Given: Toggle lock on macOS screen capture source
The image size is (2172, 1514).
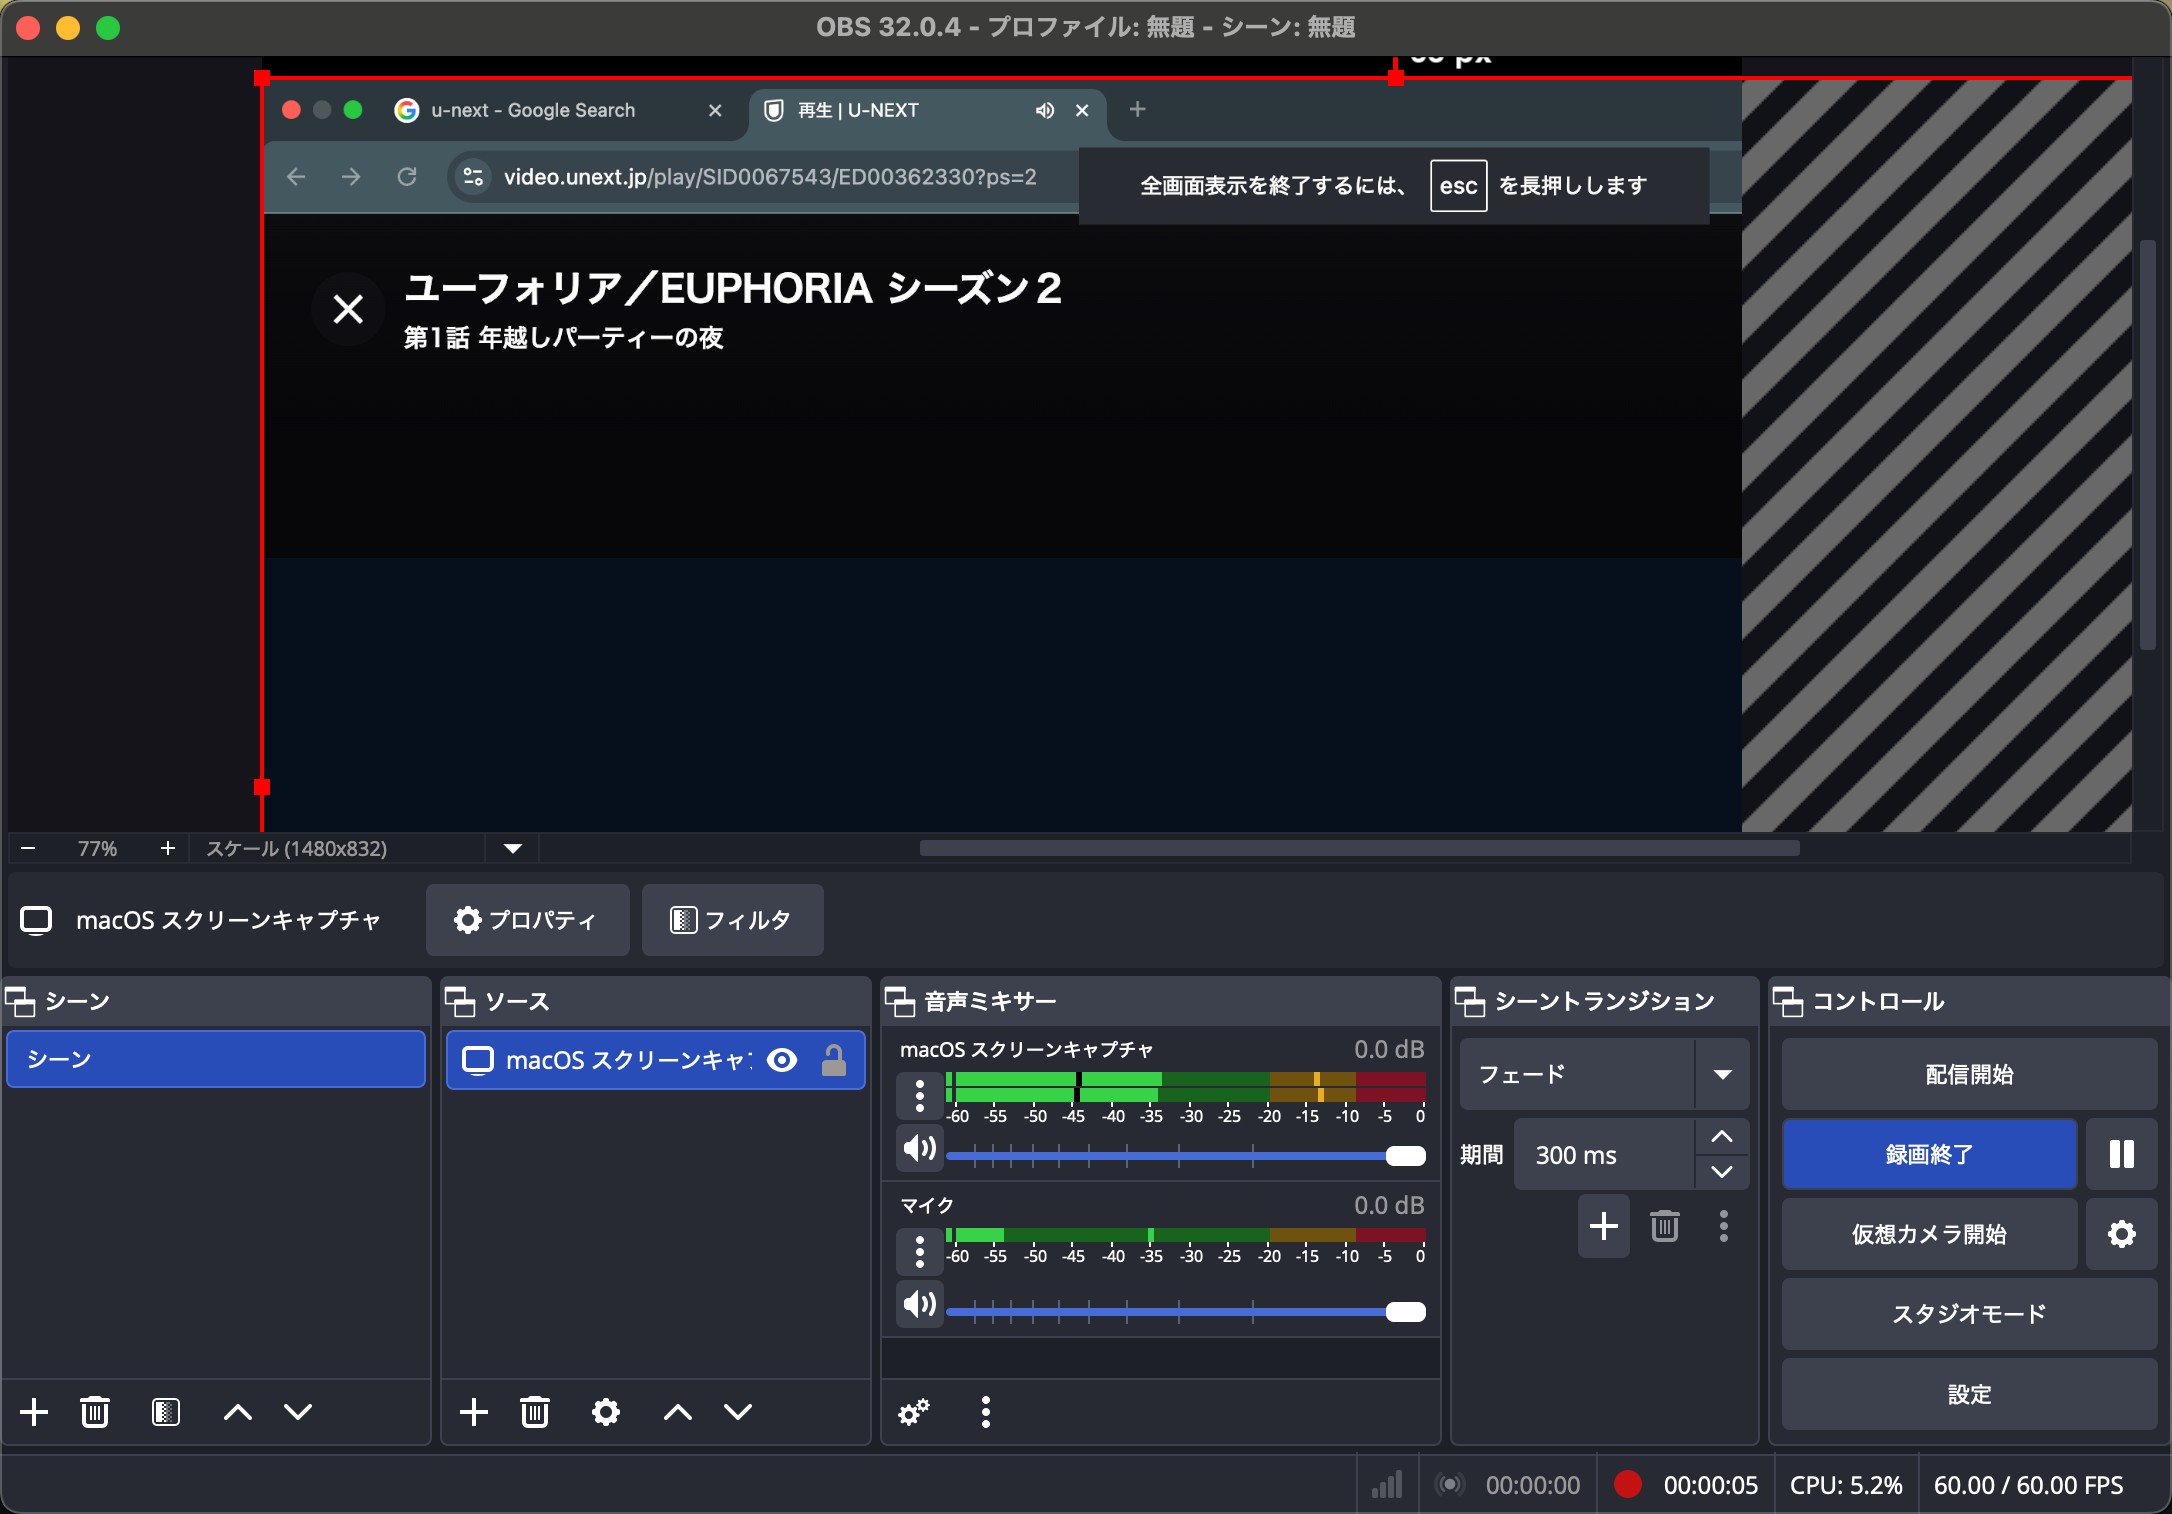Looking at the screenshot, I should coord(834,1060).
